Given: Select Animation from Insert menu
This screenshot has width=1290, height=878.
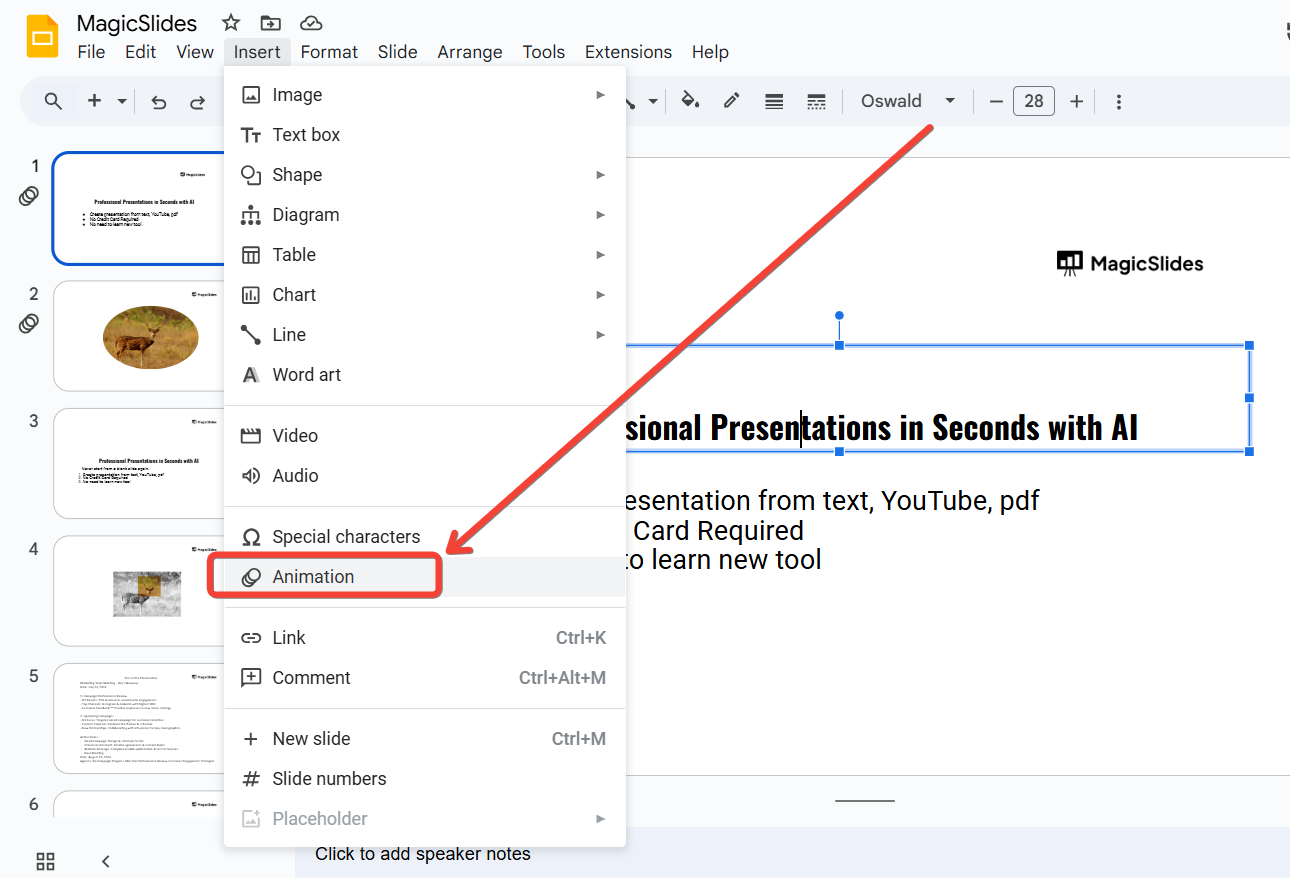Looking at the screenshot, I should (x=313, y=577).
